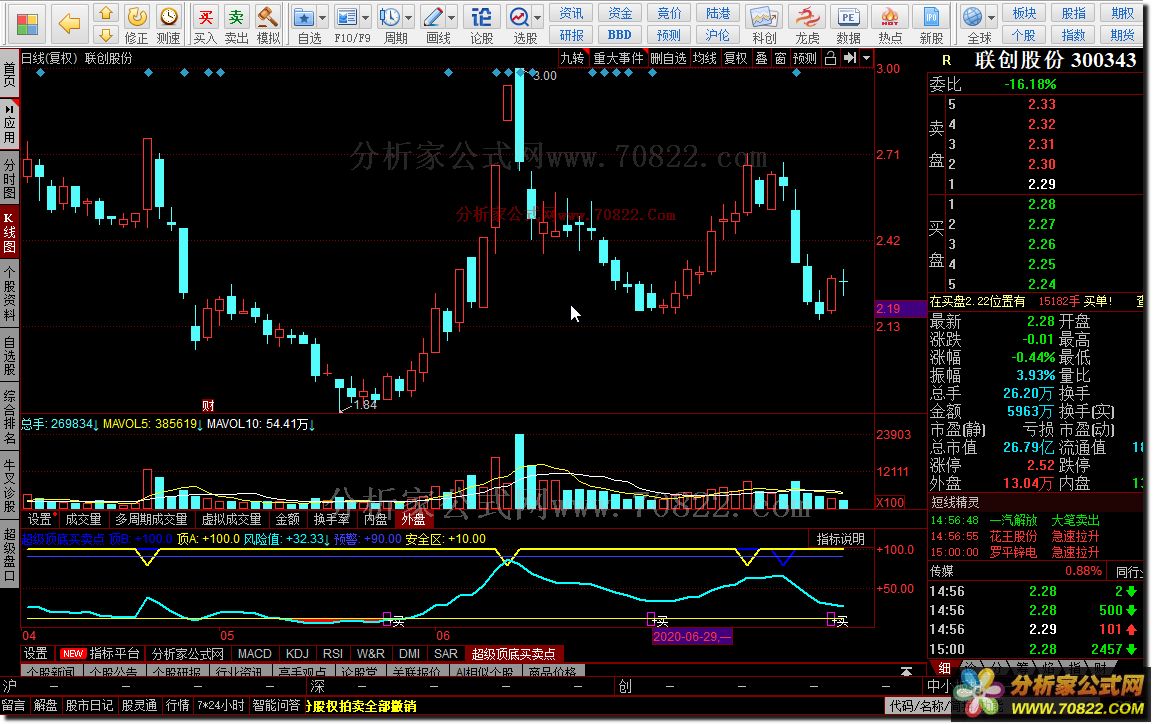1153x724 pixels.
Task: Click the padlock icon in chart header
Action: [x=830, y=58]
